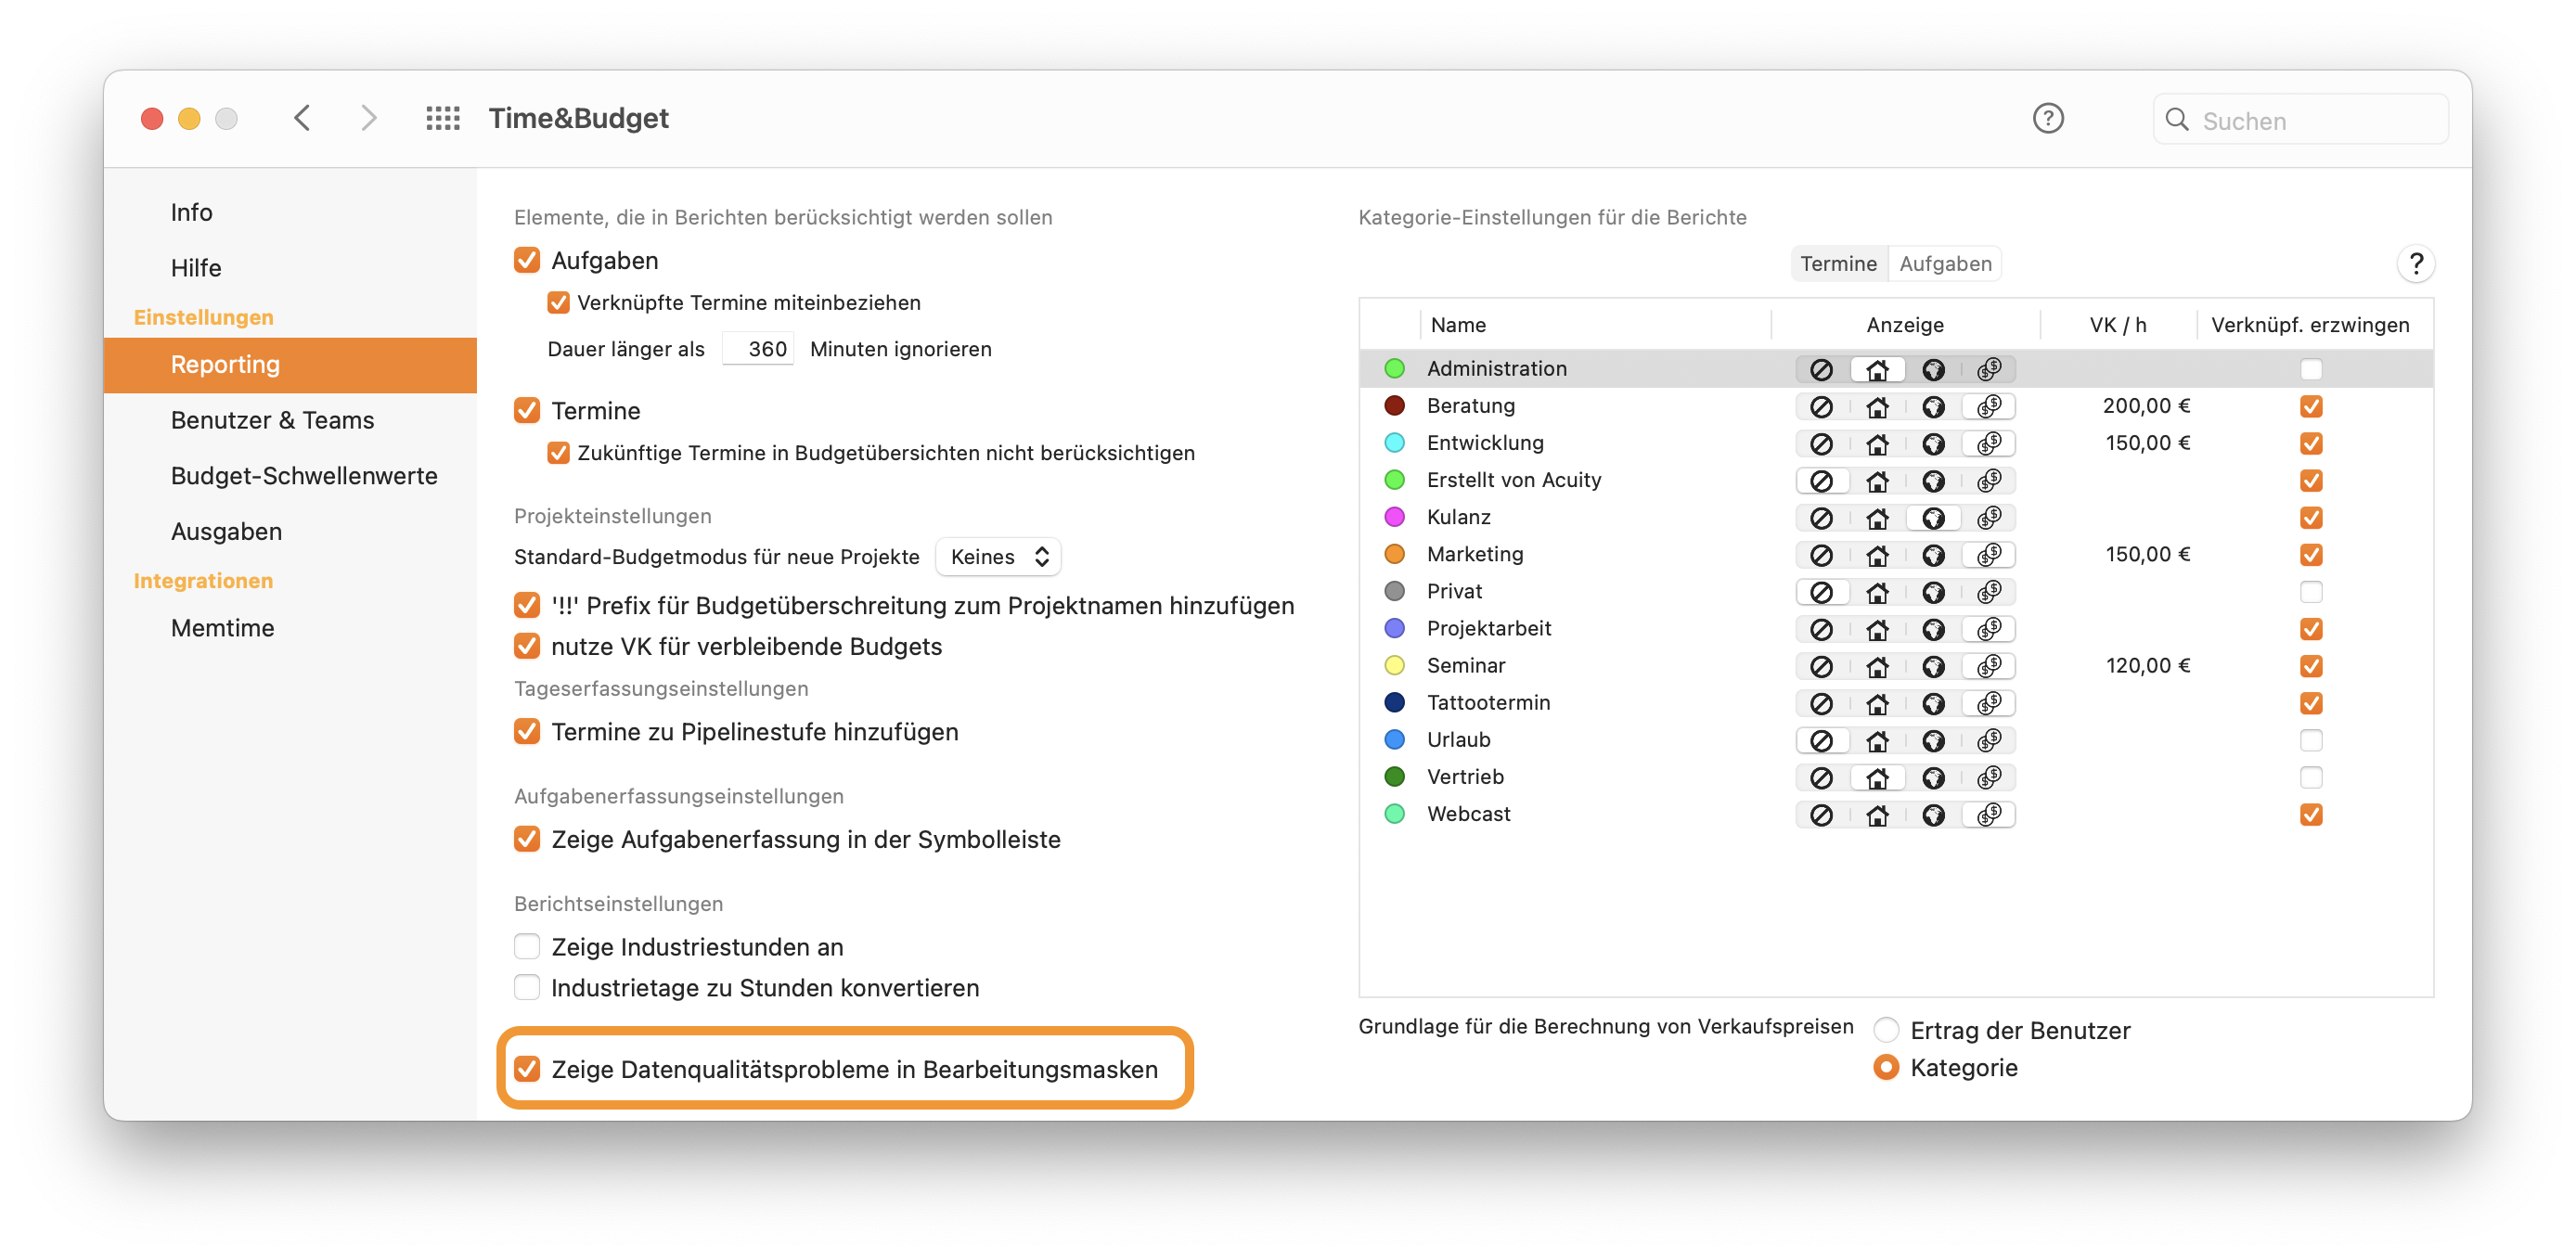Toggle Zeige Aufgabenerfassung in der Symbolleiste
The image size is (2576, 1258).
tap(527, 839)
